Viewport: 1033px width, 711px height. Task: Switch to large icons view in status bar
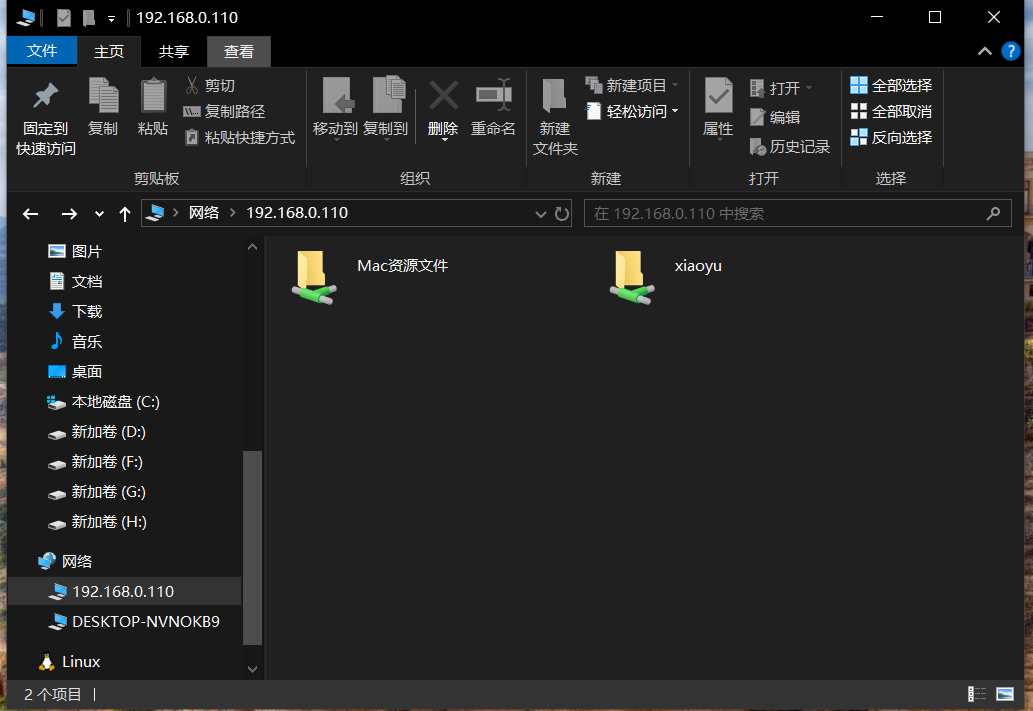[x=1004, y=694]
